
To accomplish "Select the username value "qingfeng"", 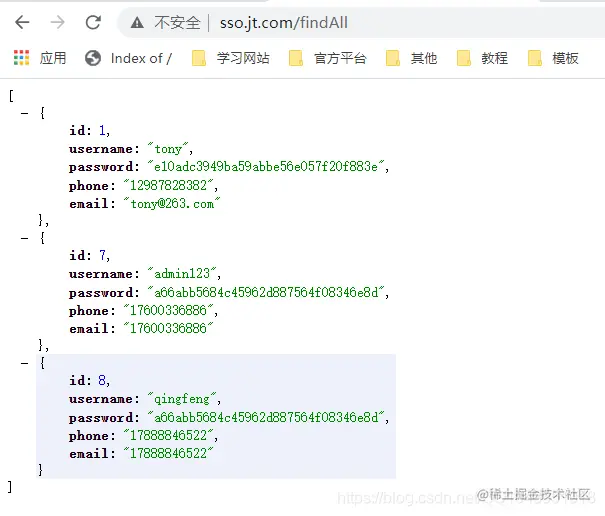I will click(x=182, y=399).
